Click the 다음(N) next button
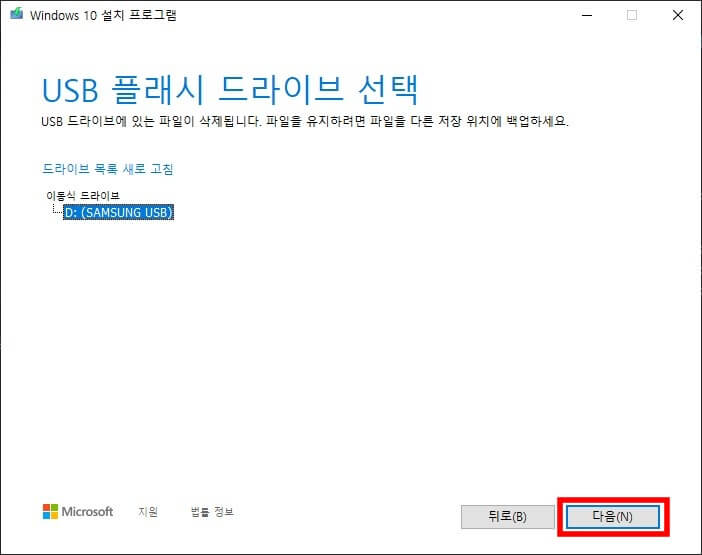The height and width of the screenshot is (555, 702). pos(612,517)
